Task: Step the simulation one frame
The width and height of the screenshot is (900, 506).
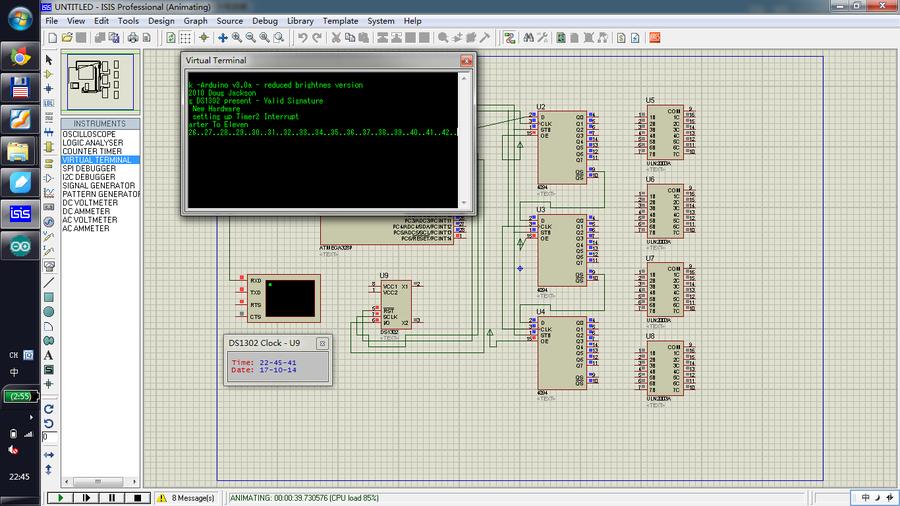Action: [86, 498]
